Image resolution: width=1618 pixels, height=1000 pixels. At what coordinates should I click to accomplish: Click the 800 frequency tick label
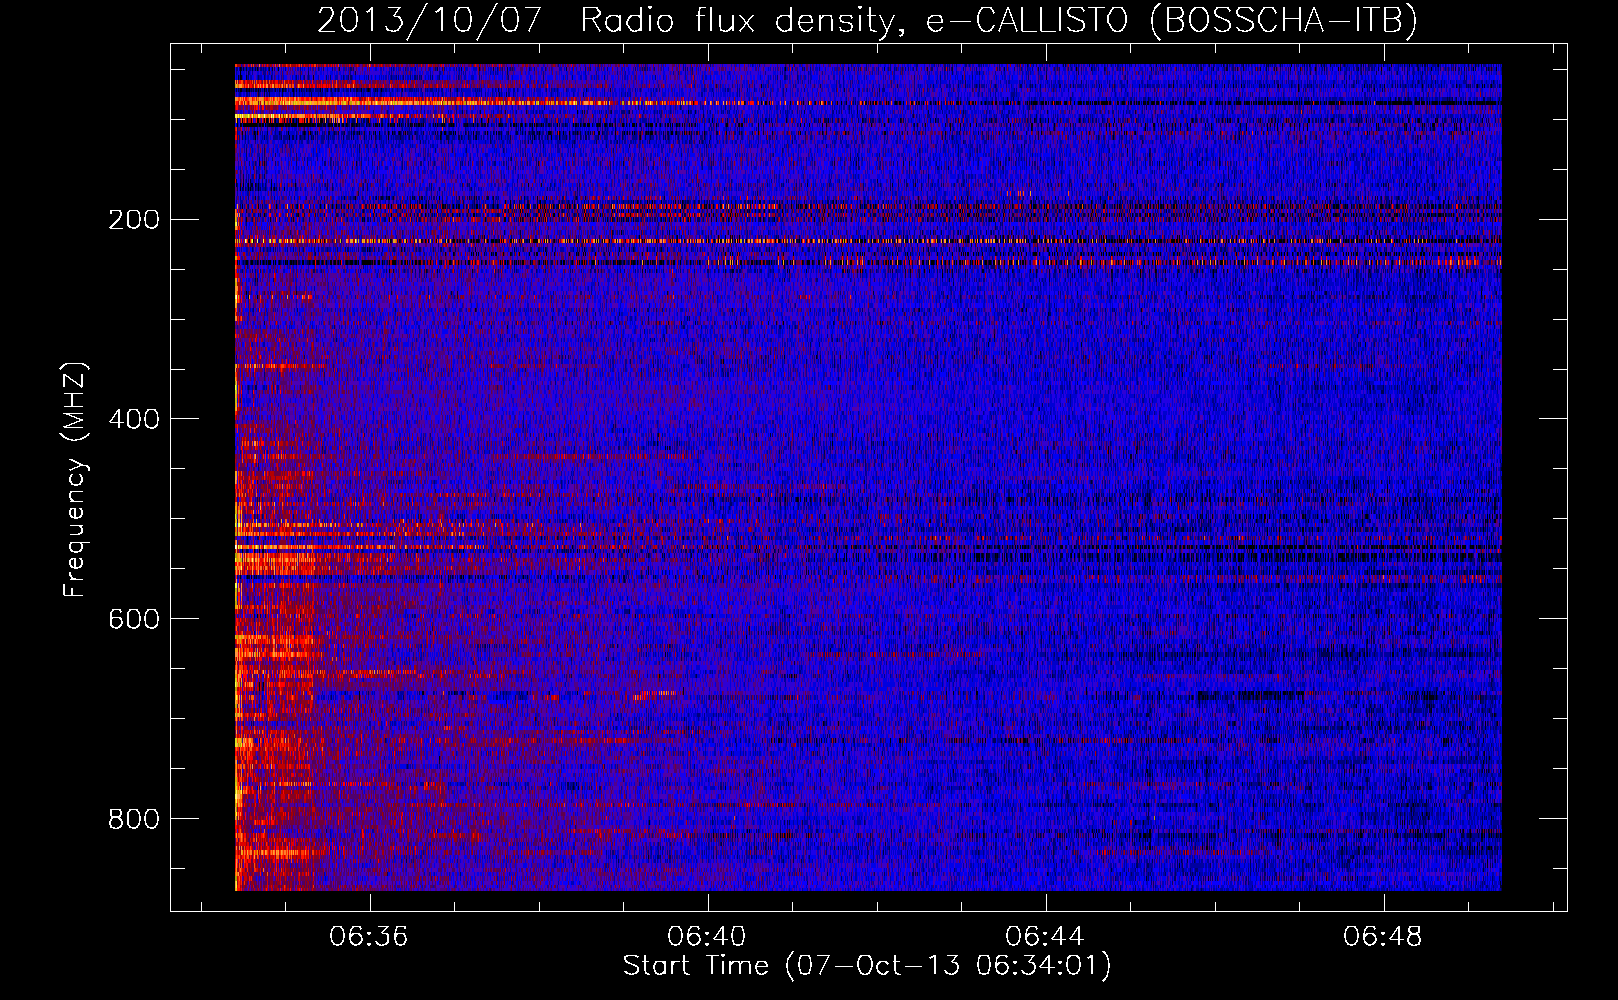click(x=134, y=819)
